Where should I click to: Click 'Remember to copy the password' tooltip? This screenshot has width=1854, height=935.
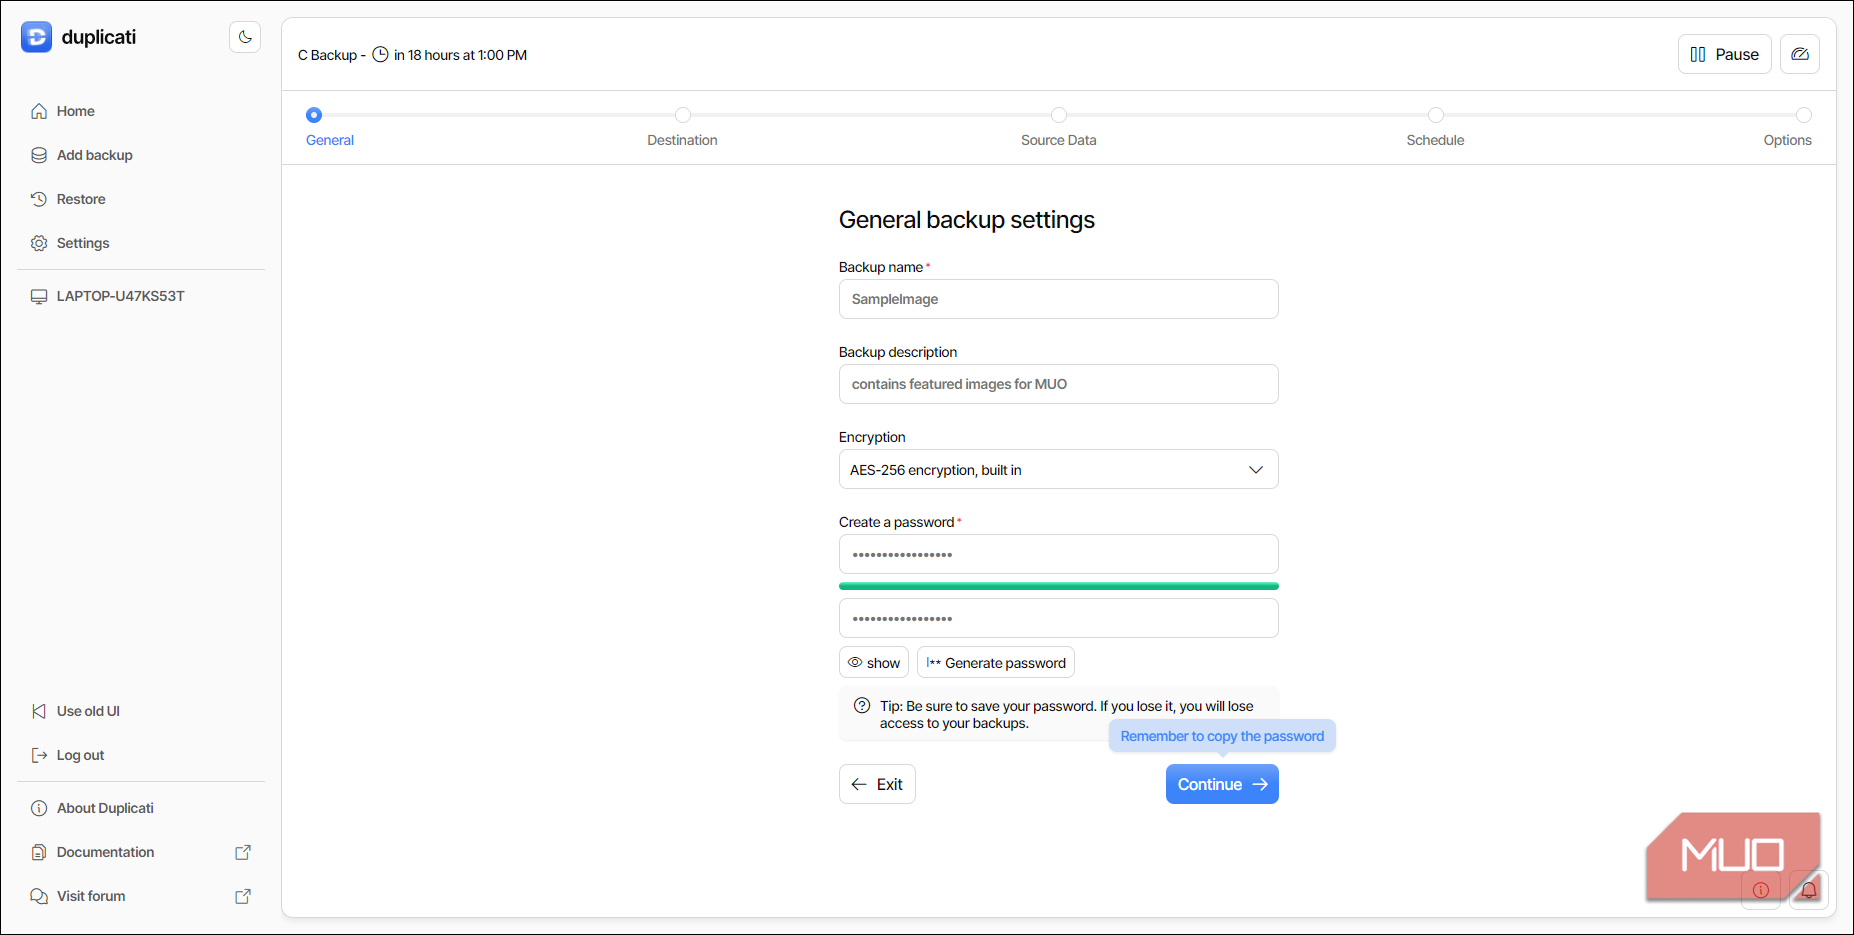(x=1222, y=736)
